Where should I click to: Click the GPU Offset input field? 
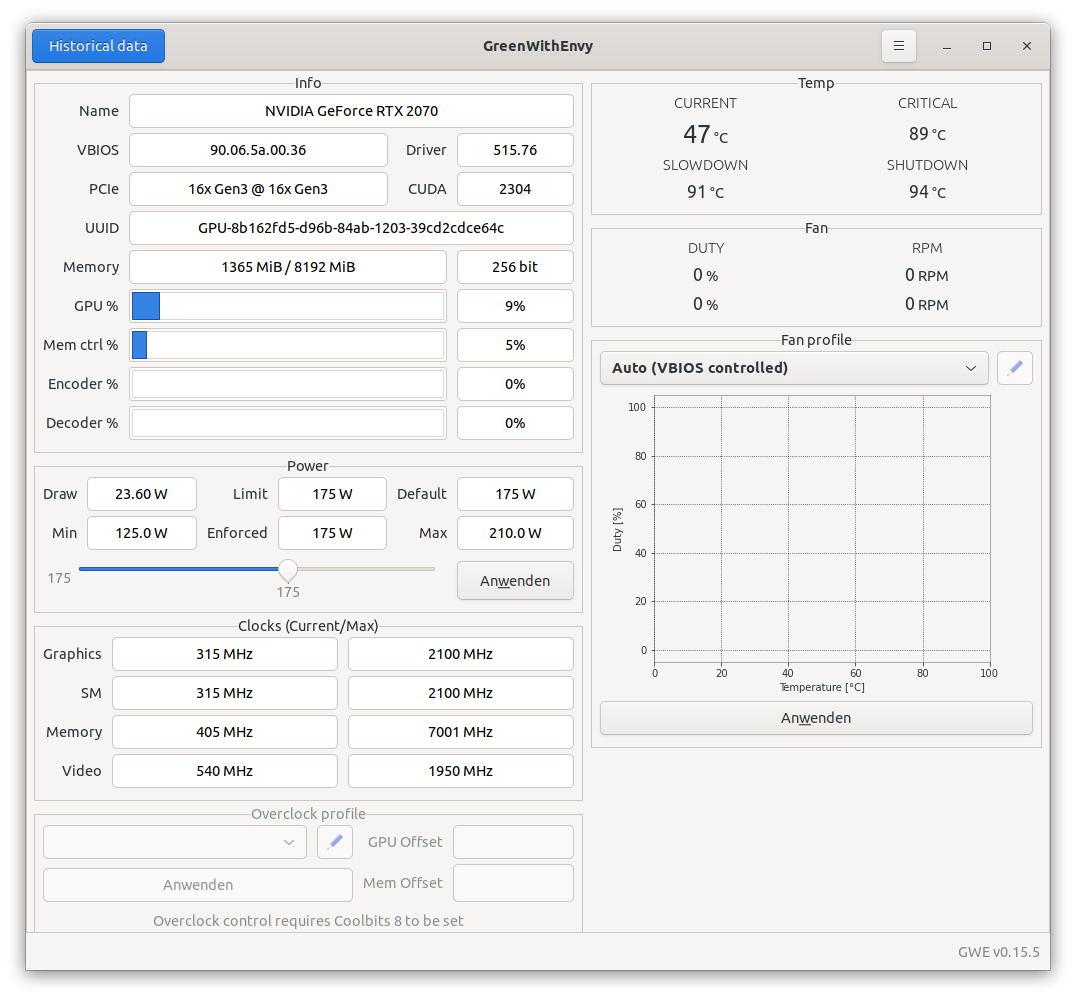(x=513, y=842)
